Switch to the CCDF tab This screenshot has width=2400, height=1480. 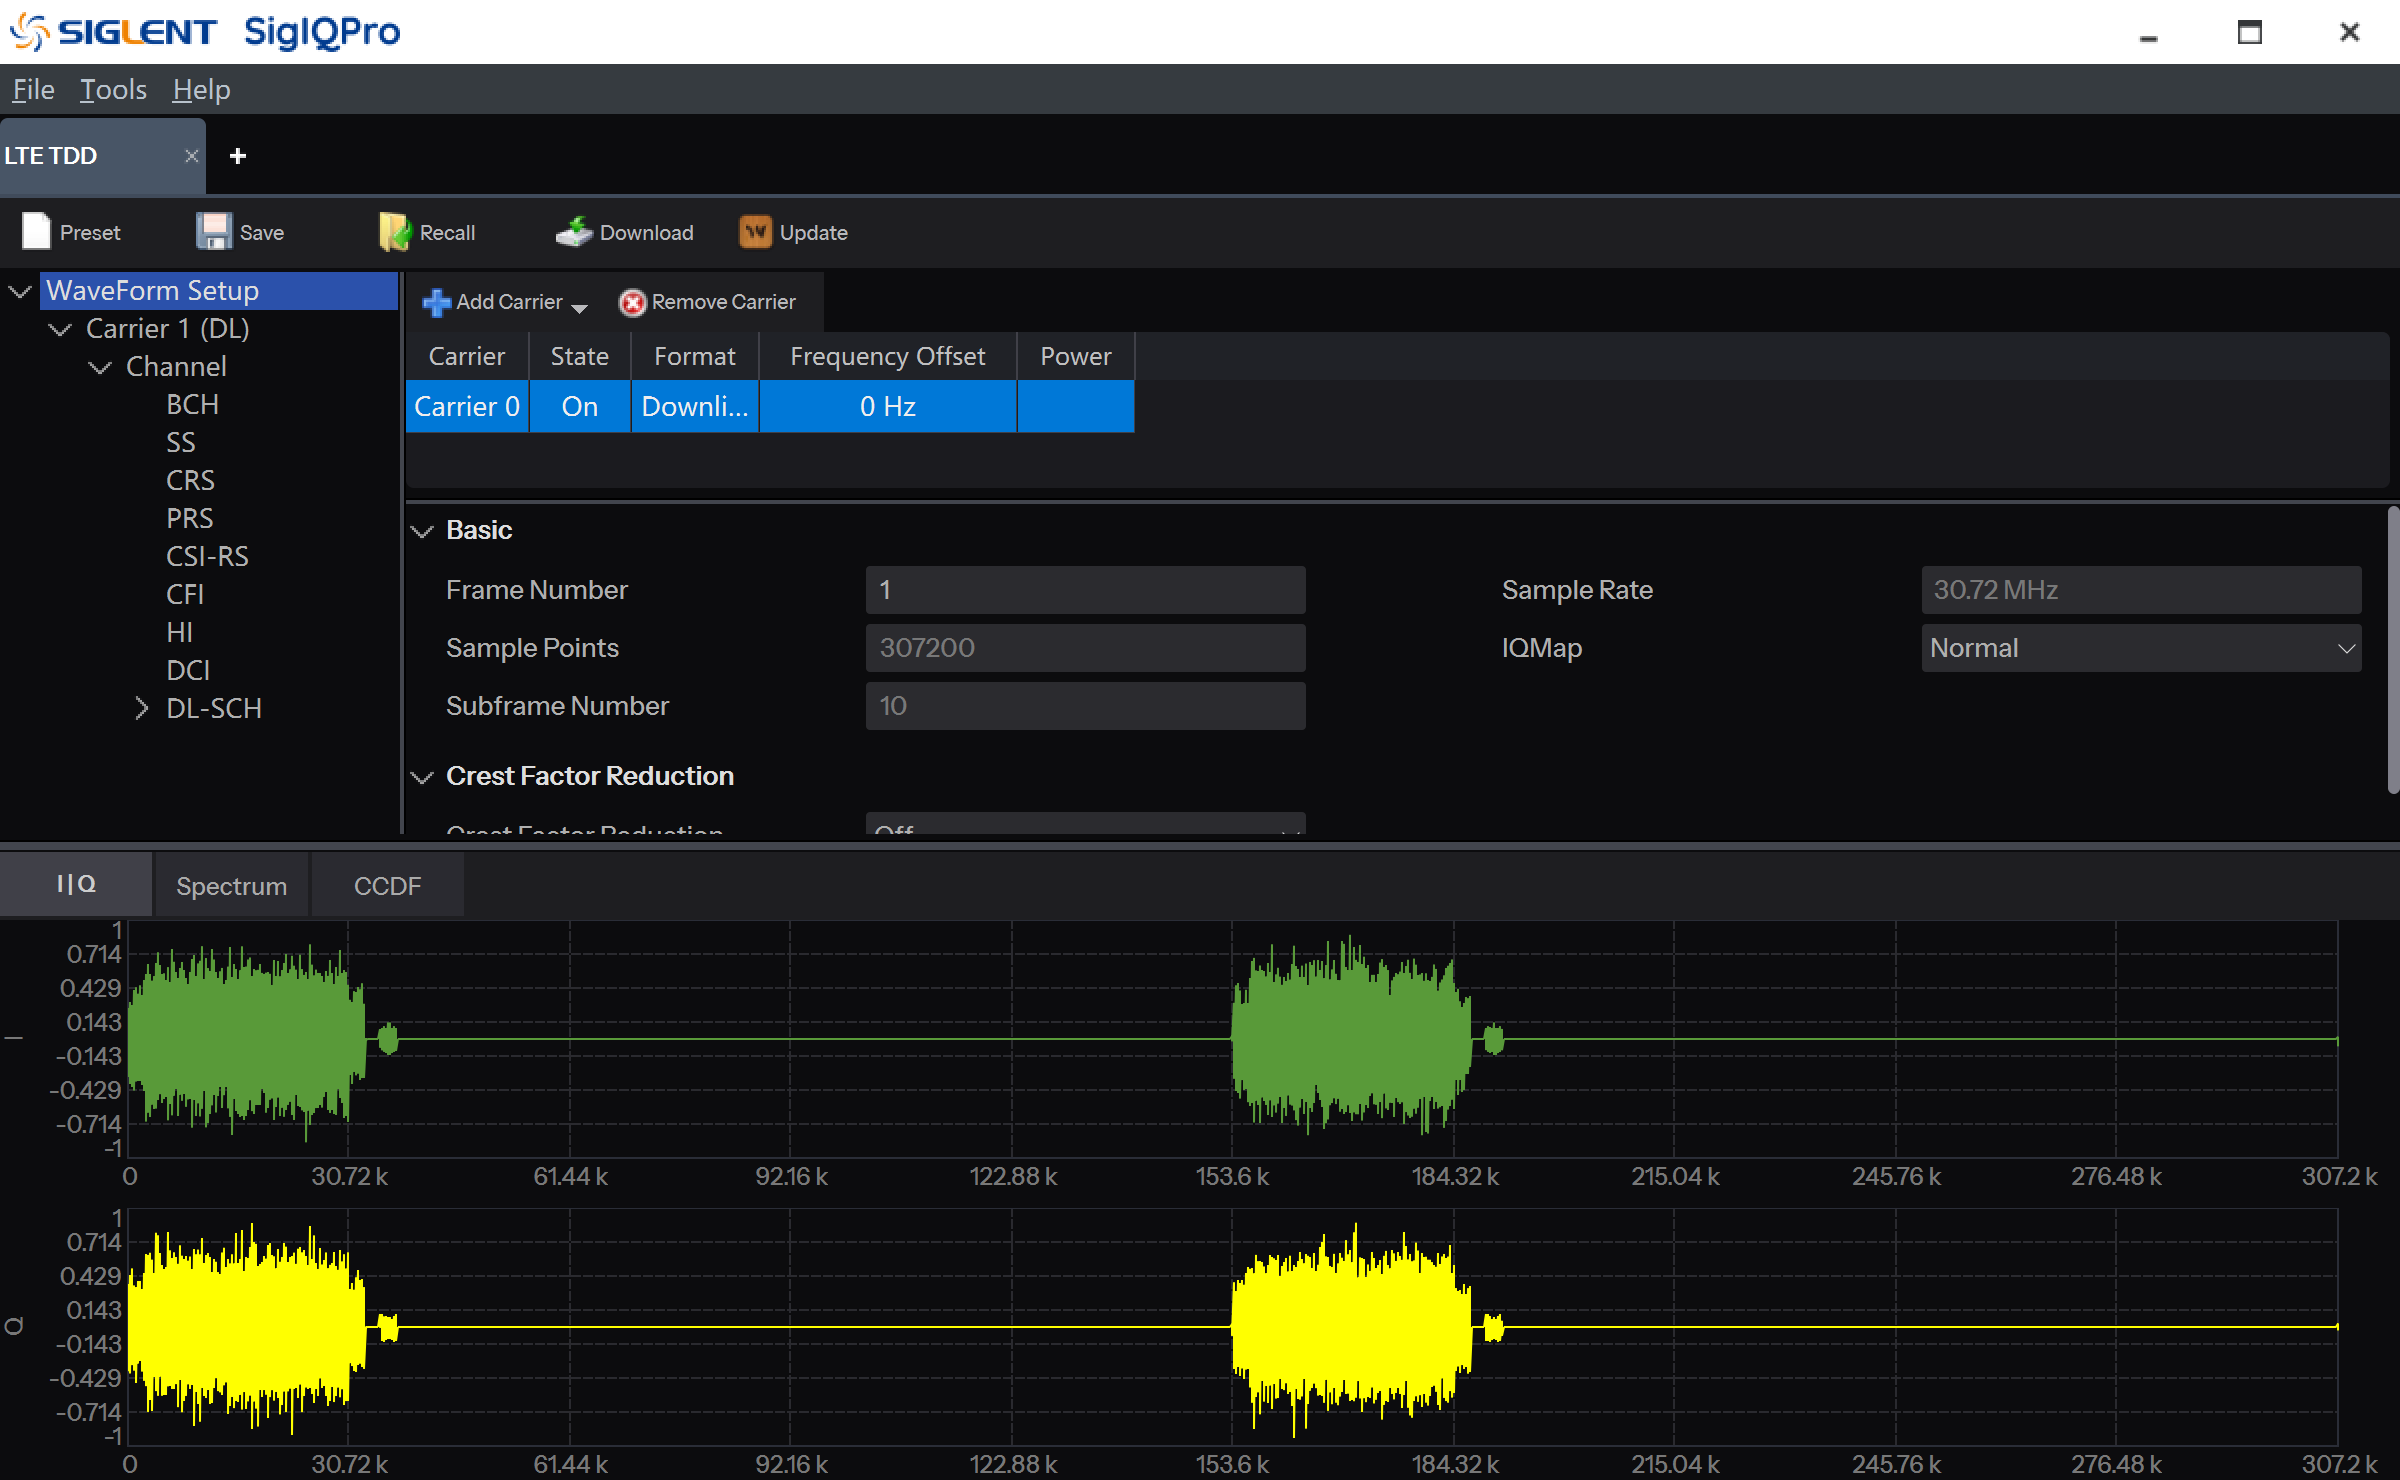click(x=387, y=886)
